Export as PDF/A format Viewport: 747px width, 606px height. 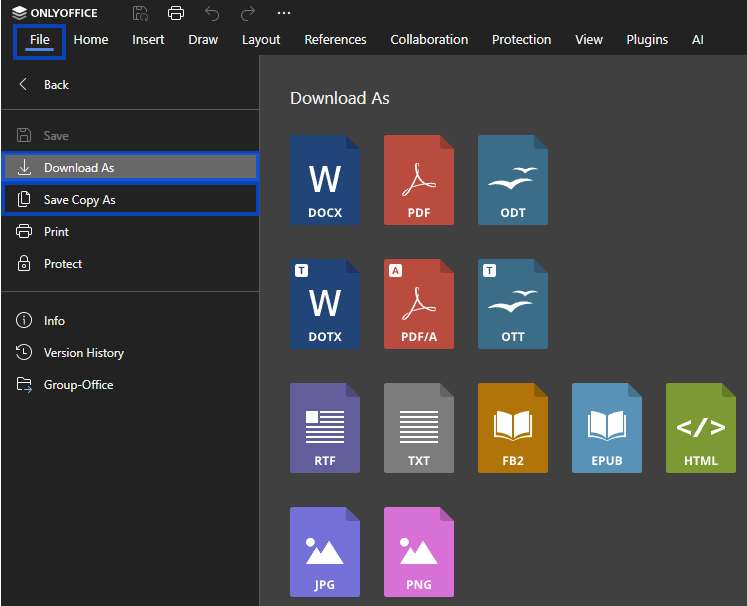[x=419, y=304]
